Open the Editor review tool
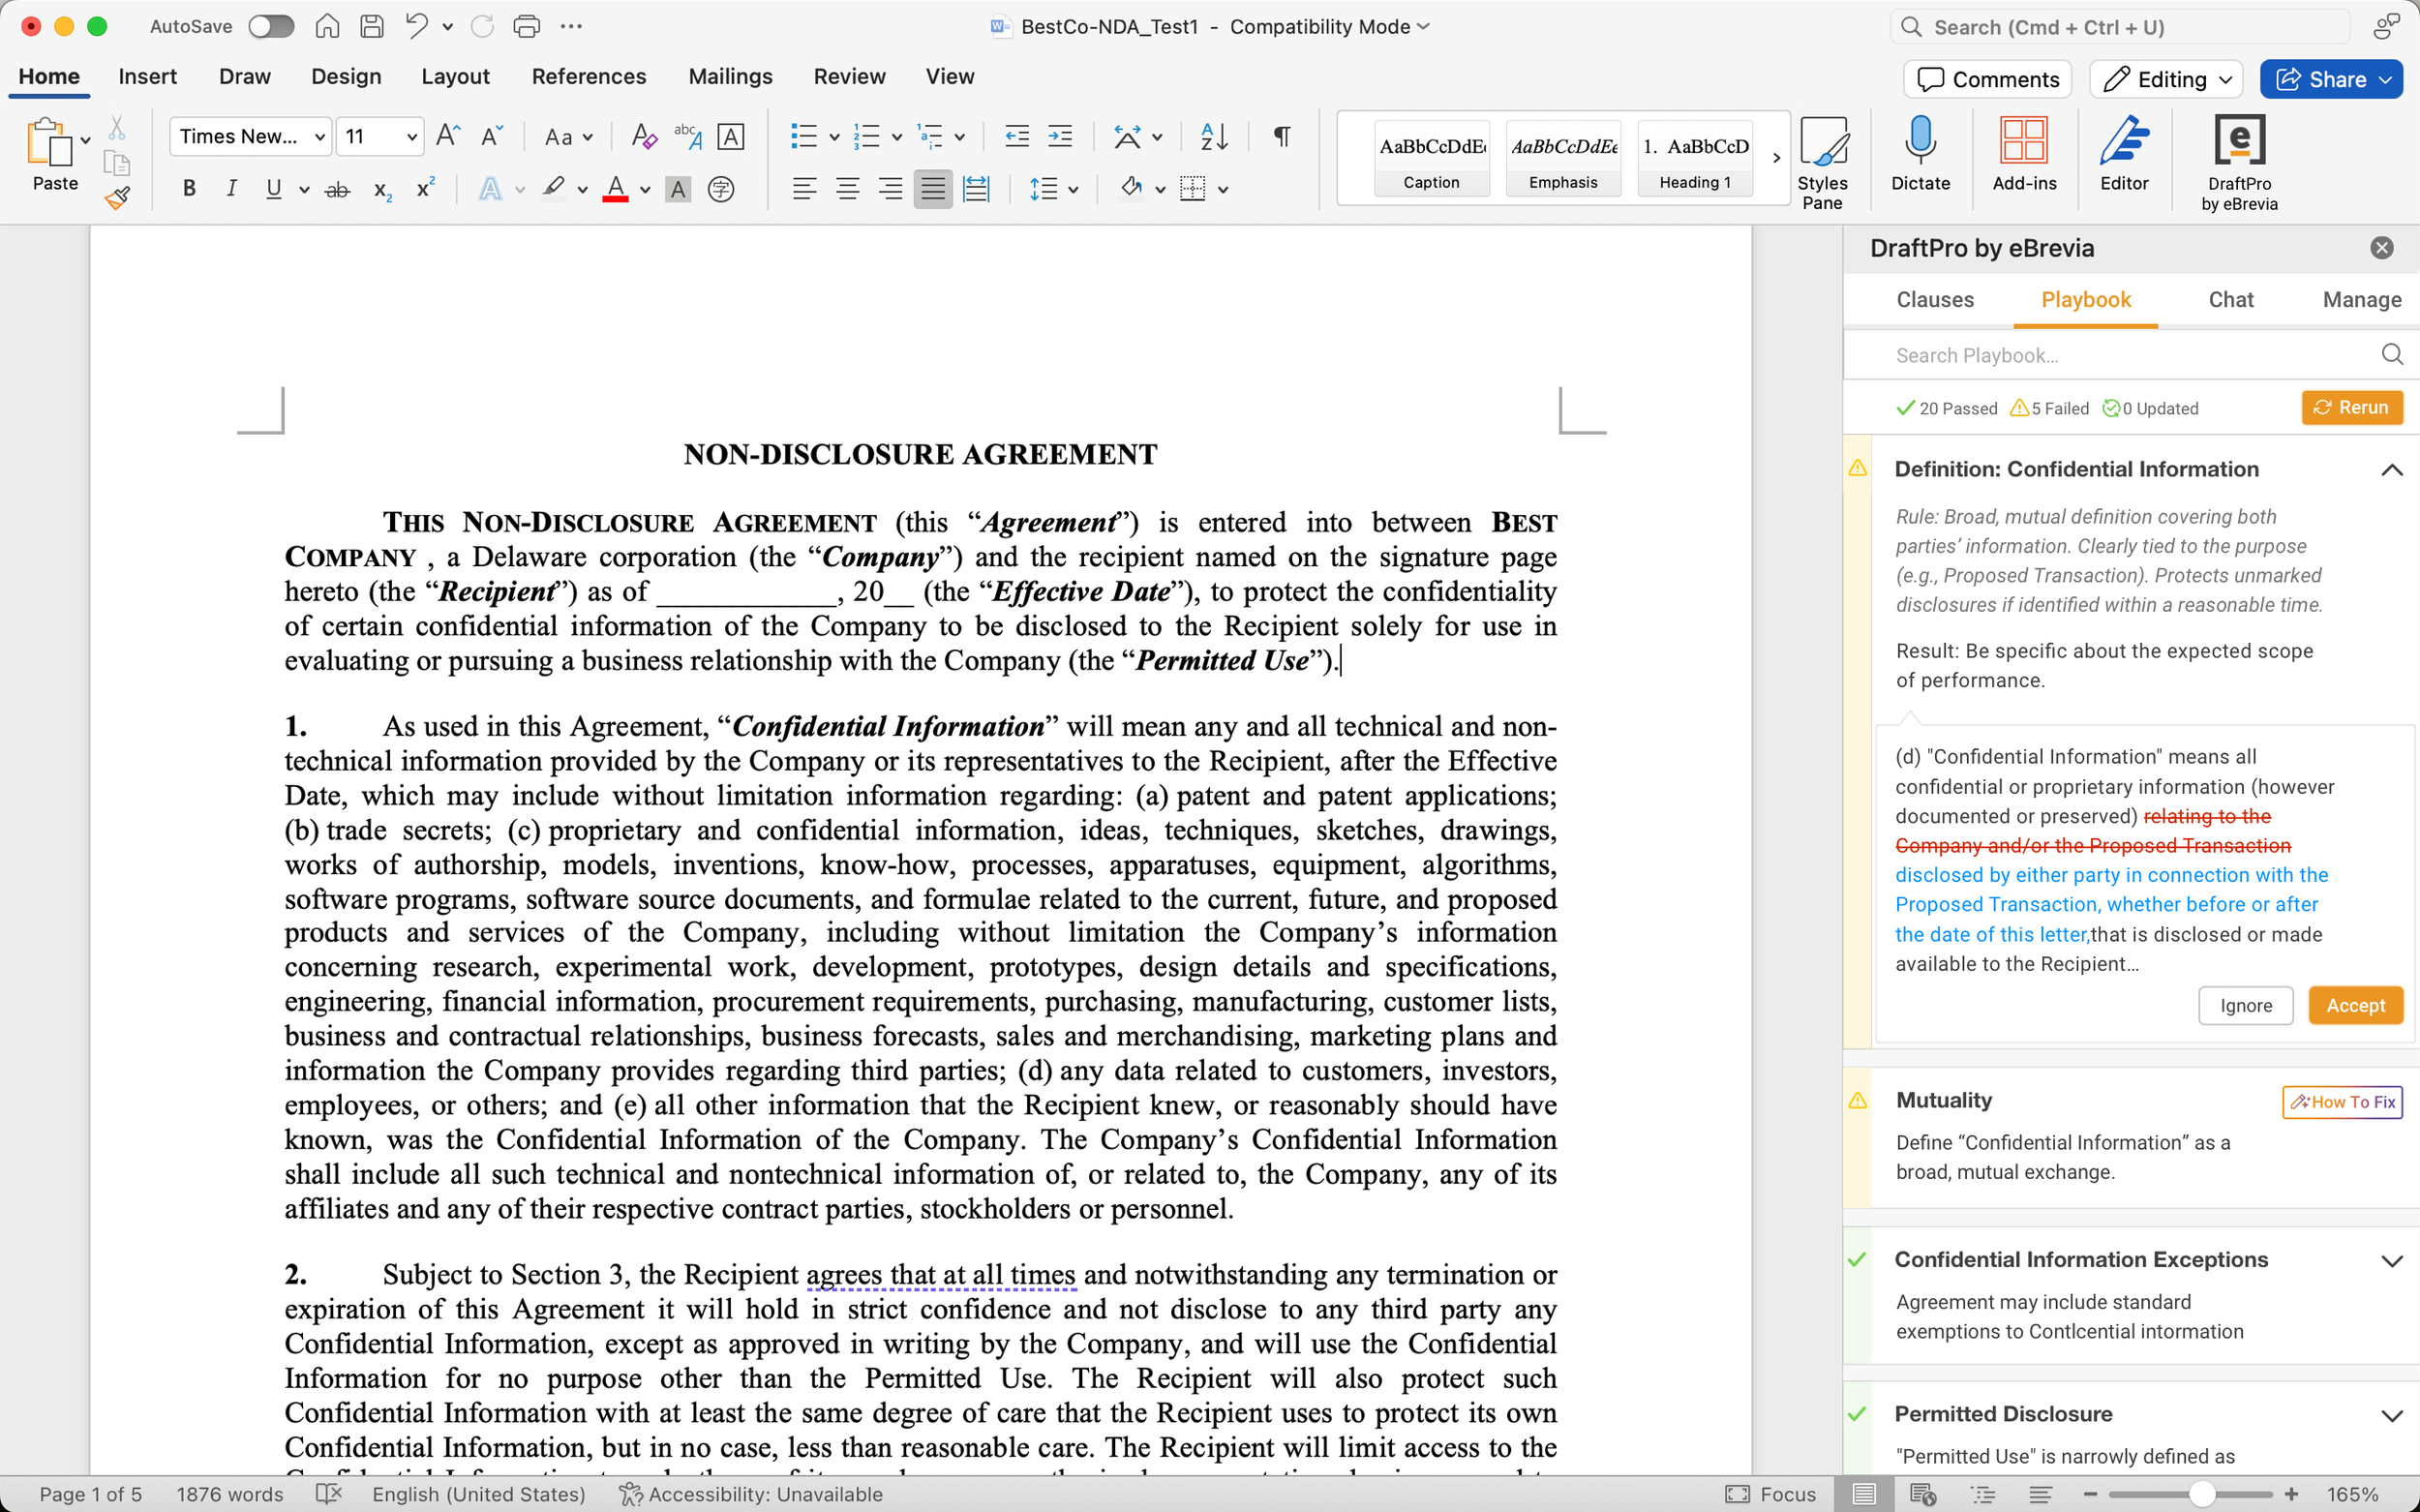 2124,153
